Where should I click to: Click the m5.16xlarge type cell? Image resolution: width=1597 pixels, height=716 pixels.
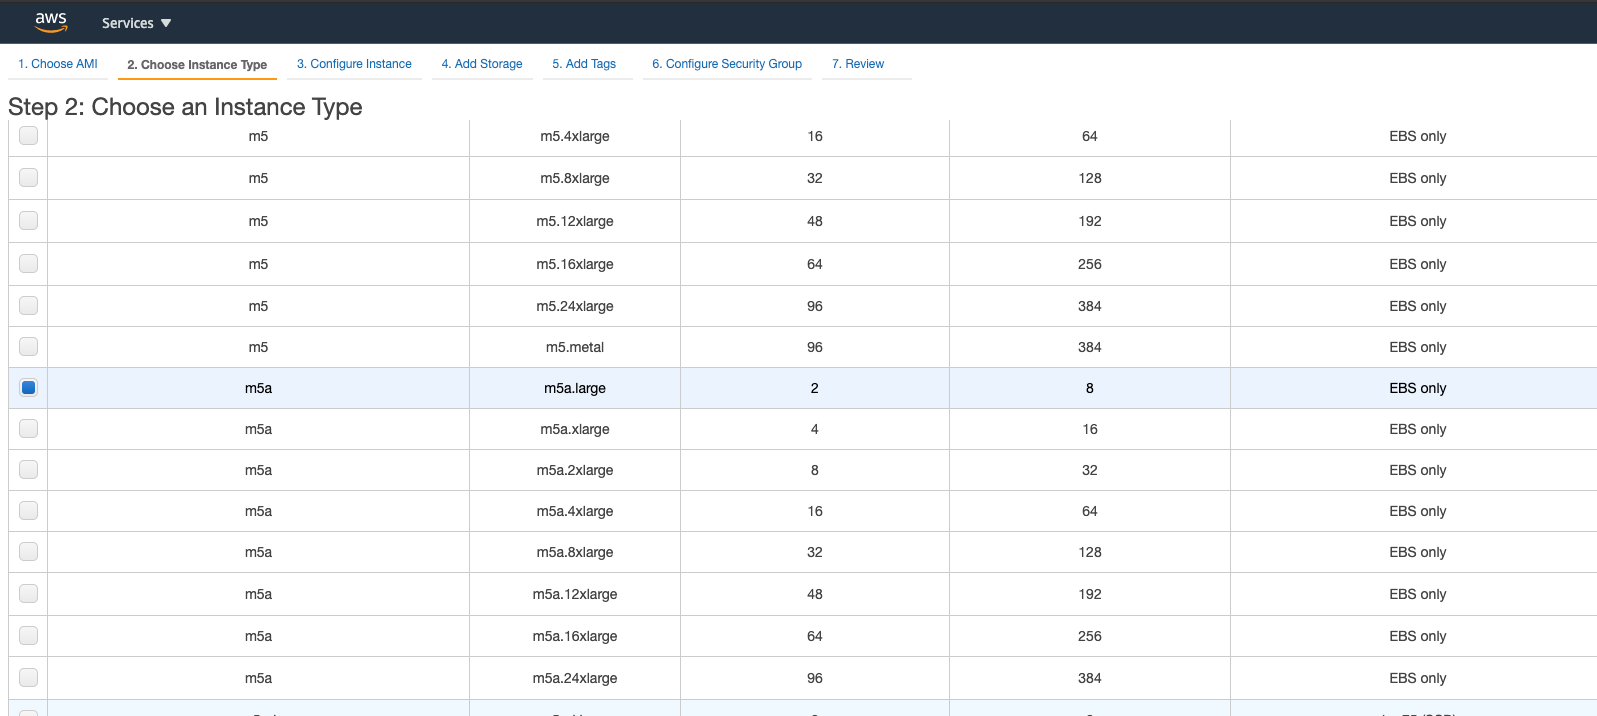[x=575, y=264]
